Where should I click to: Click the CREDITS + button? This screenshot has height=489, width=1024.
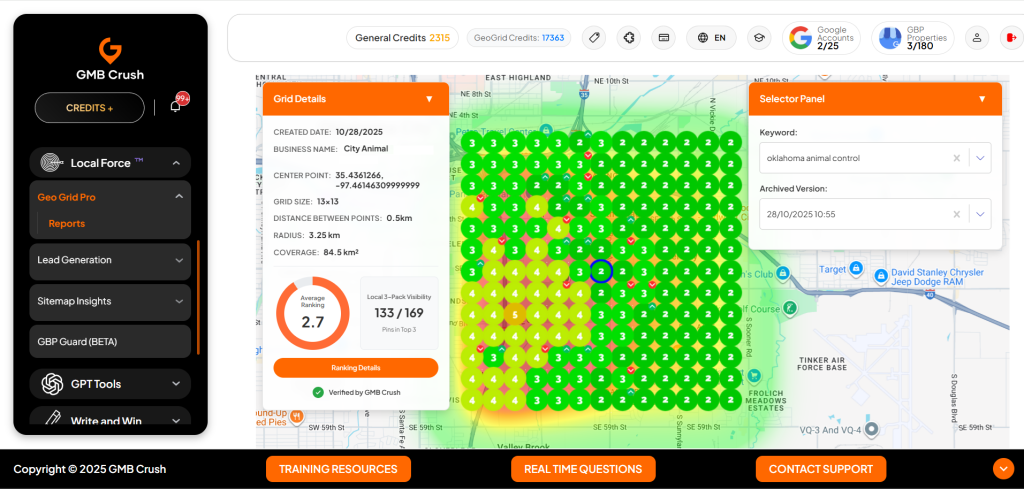89,108
